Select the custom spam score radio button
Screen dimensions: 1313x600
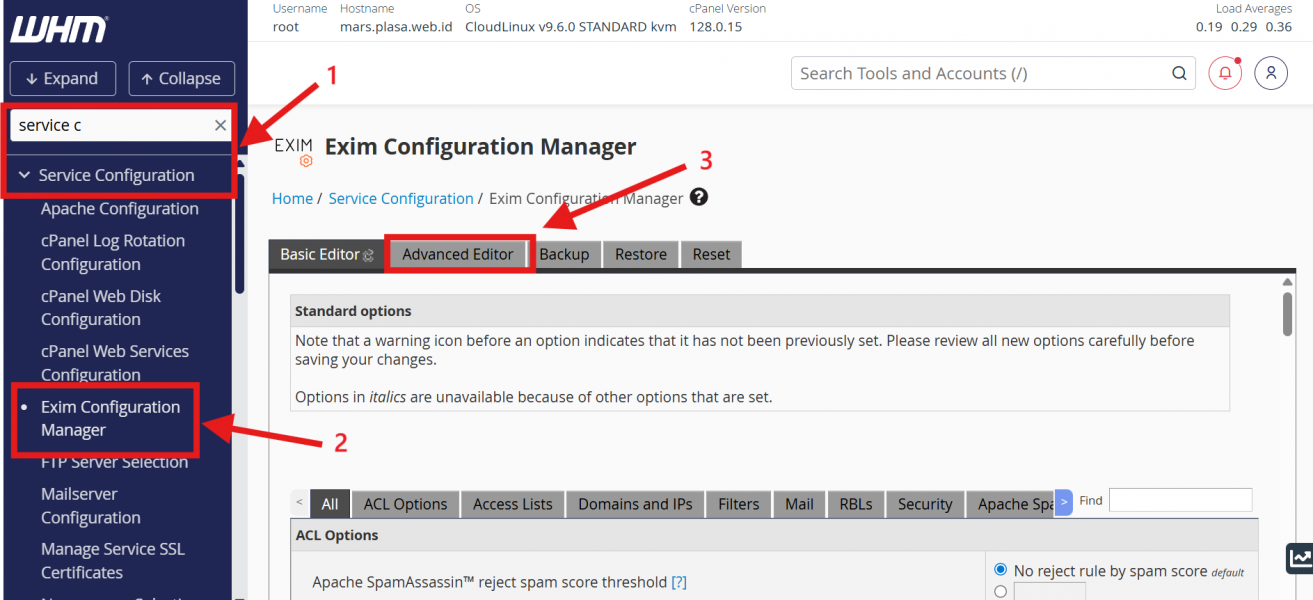point(1001,592)
